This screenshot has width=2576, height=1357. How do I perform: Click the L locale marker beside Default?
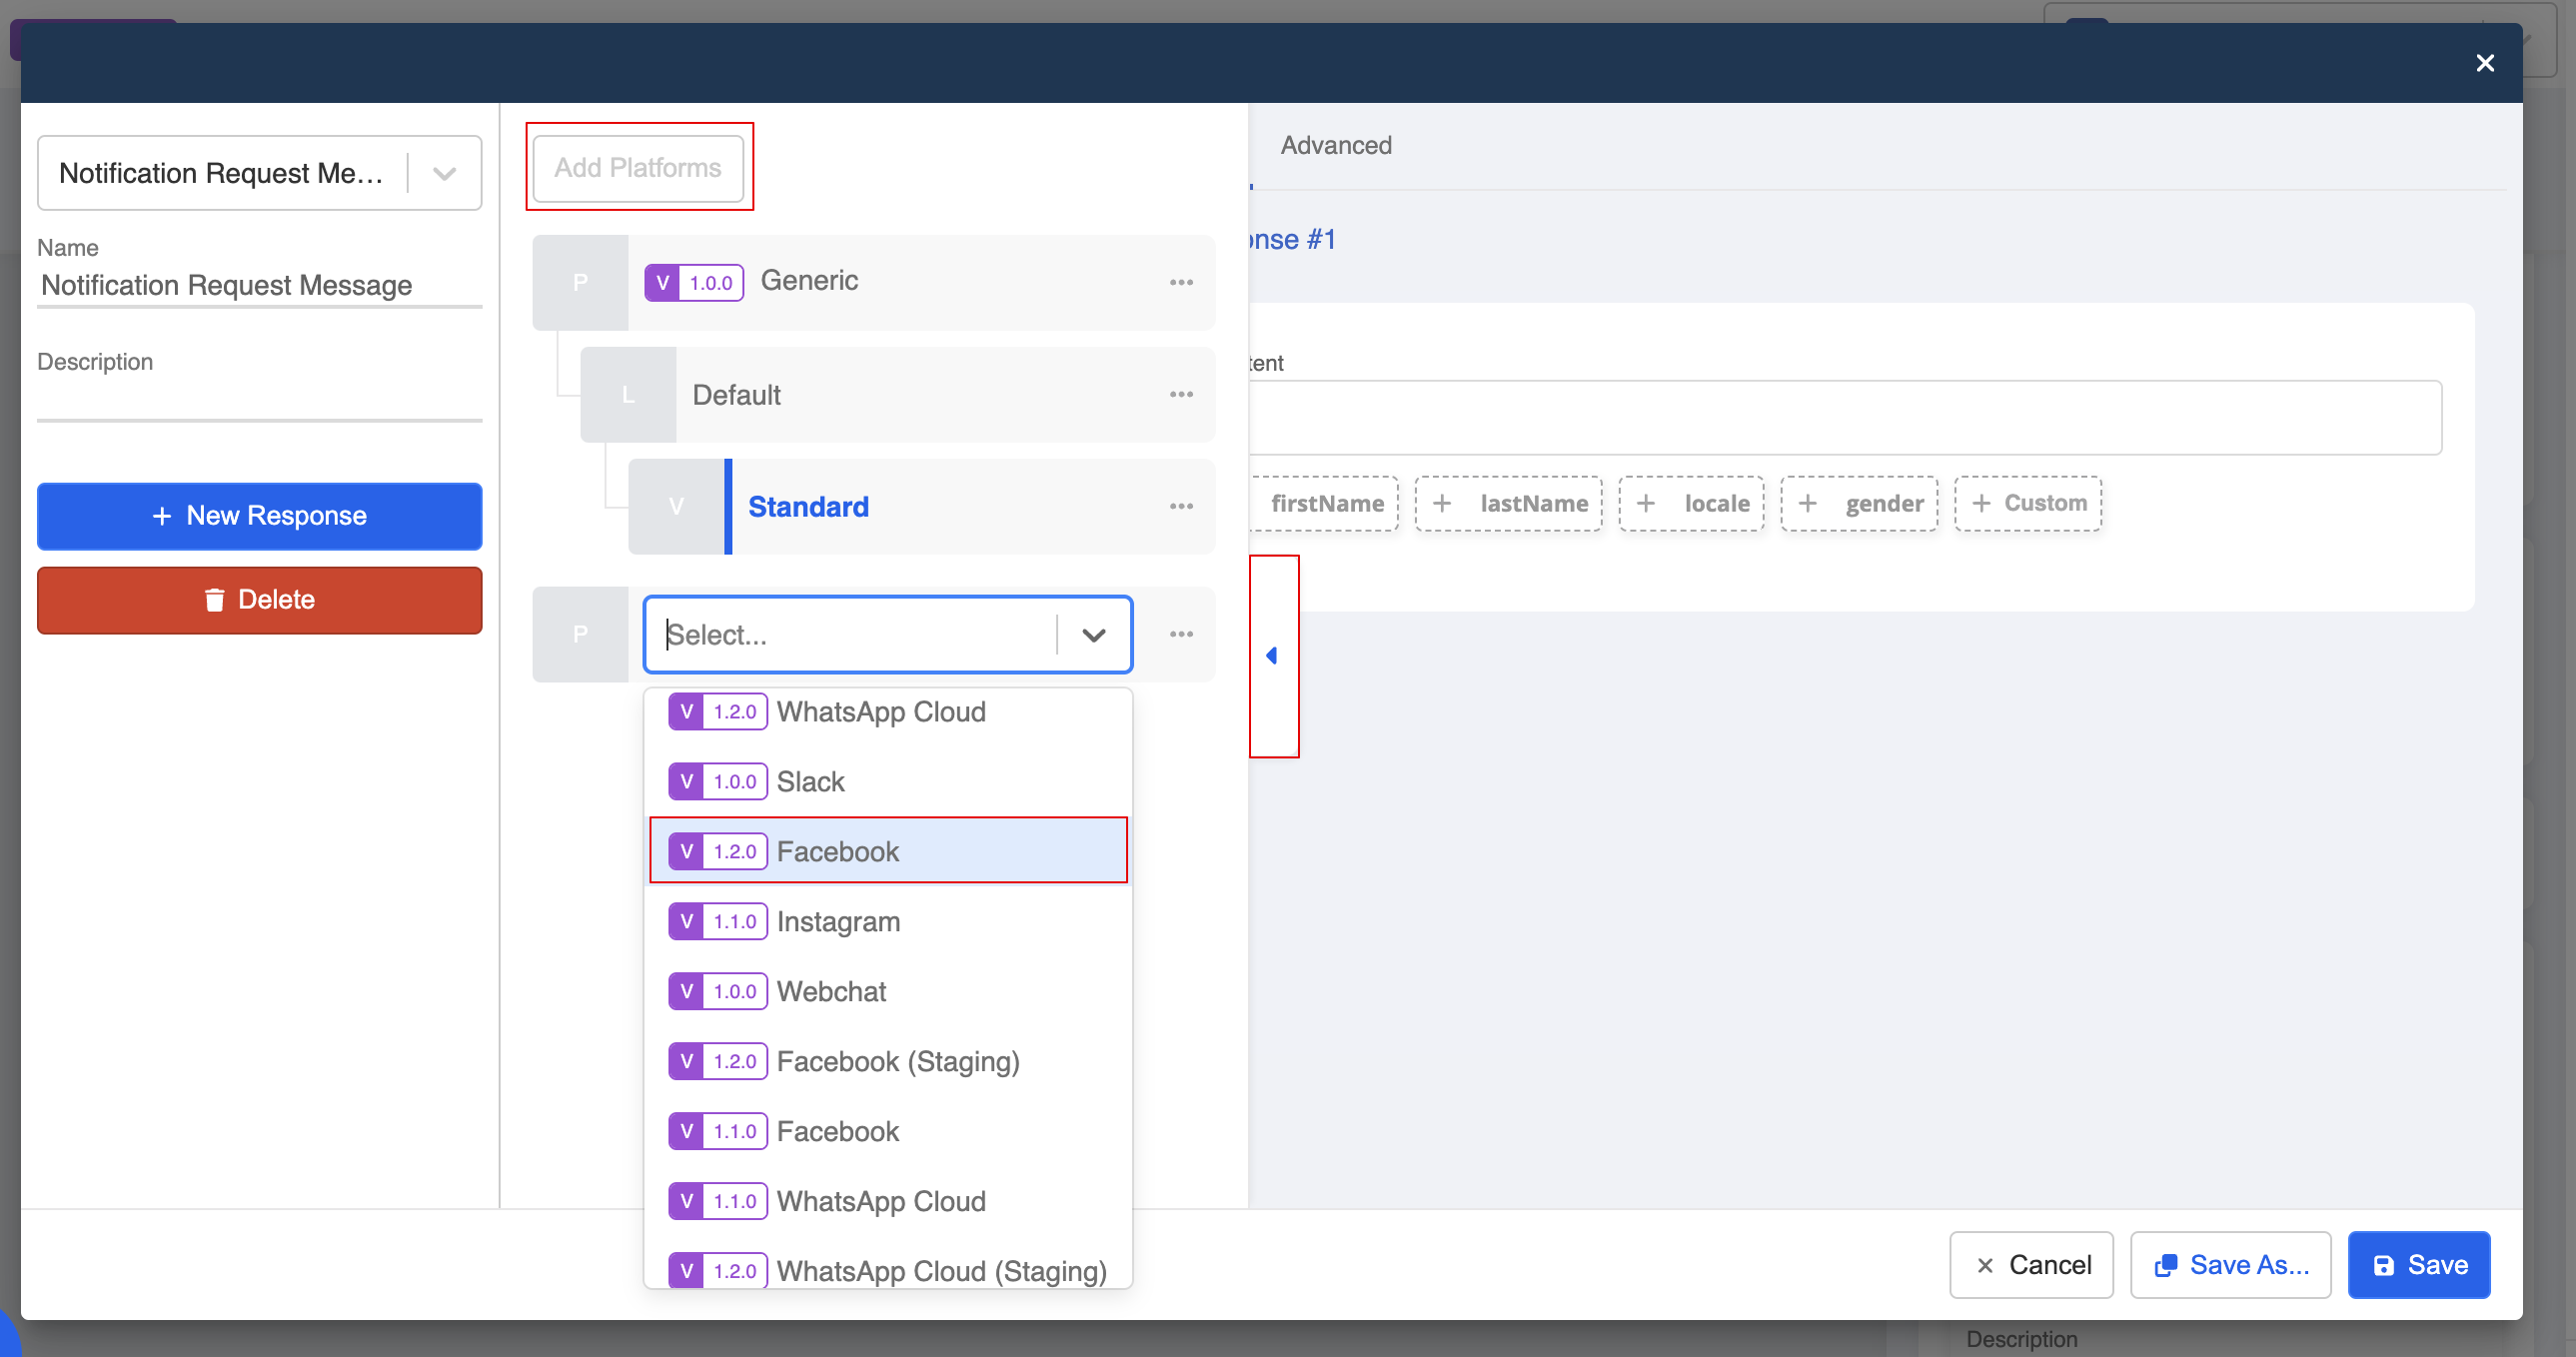tap(628, 394)
